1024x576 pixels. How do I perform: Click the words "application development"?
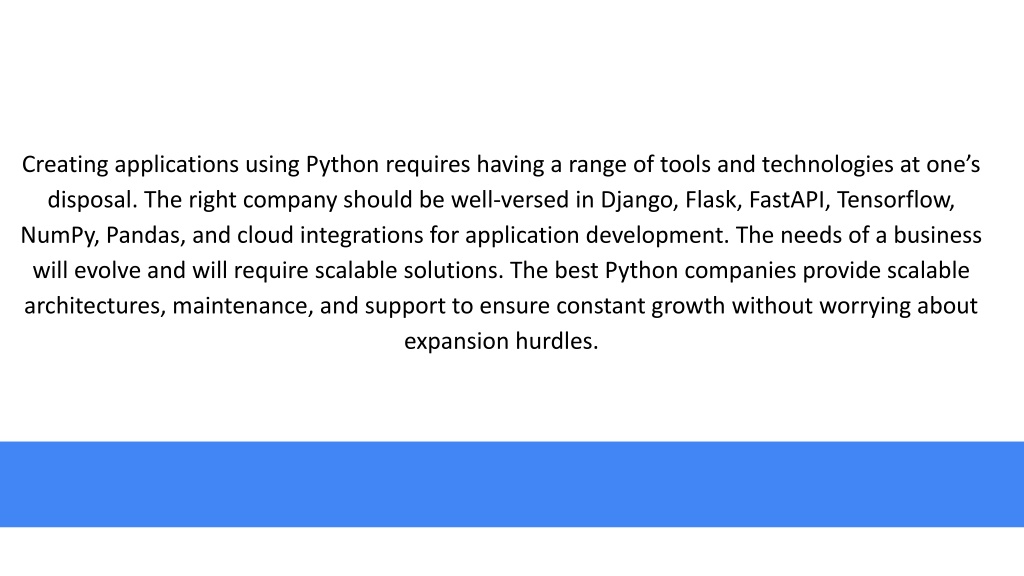(x=596, y=235)
